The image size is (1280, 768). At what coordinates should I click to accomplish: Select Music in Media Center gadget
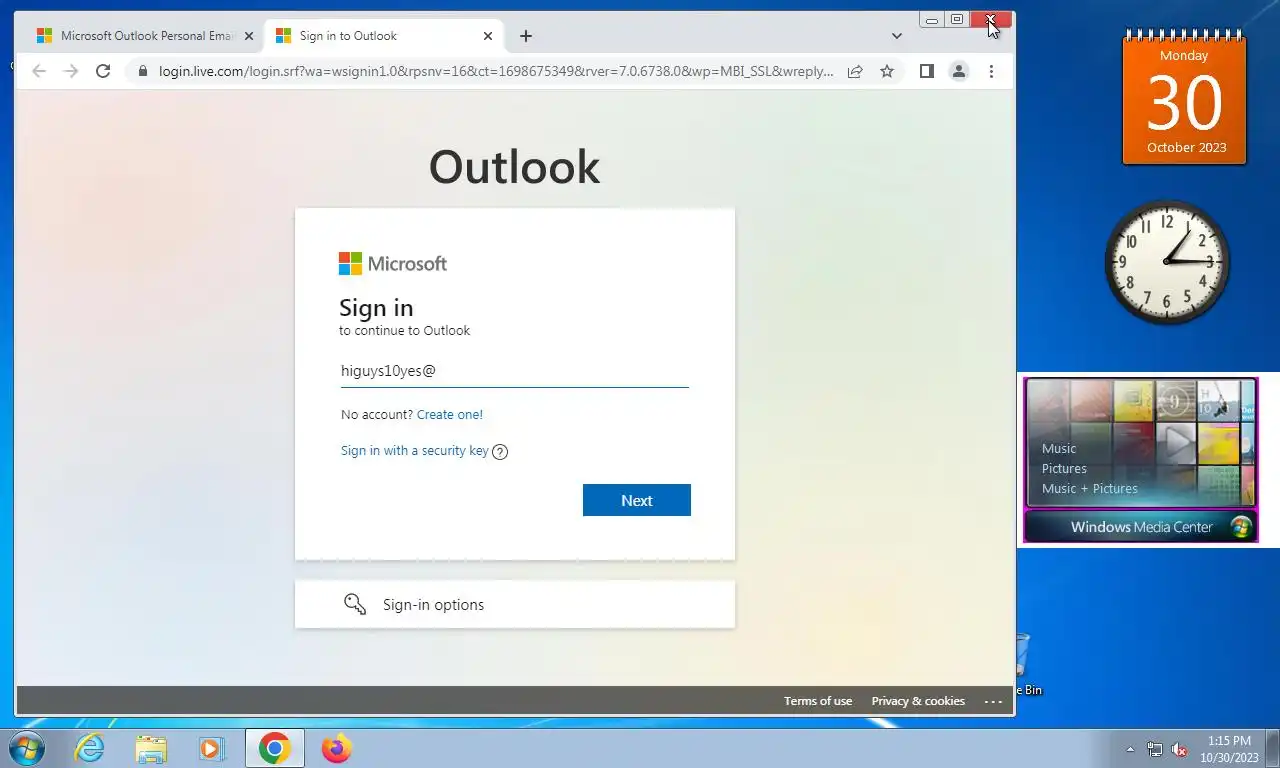pyautogui.click(x=1059, y=448)
